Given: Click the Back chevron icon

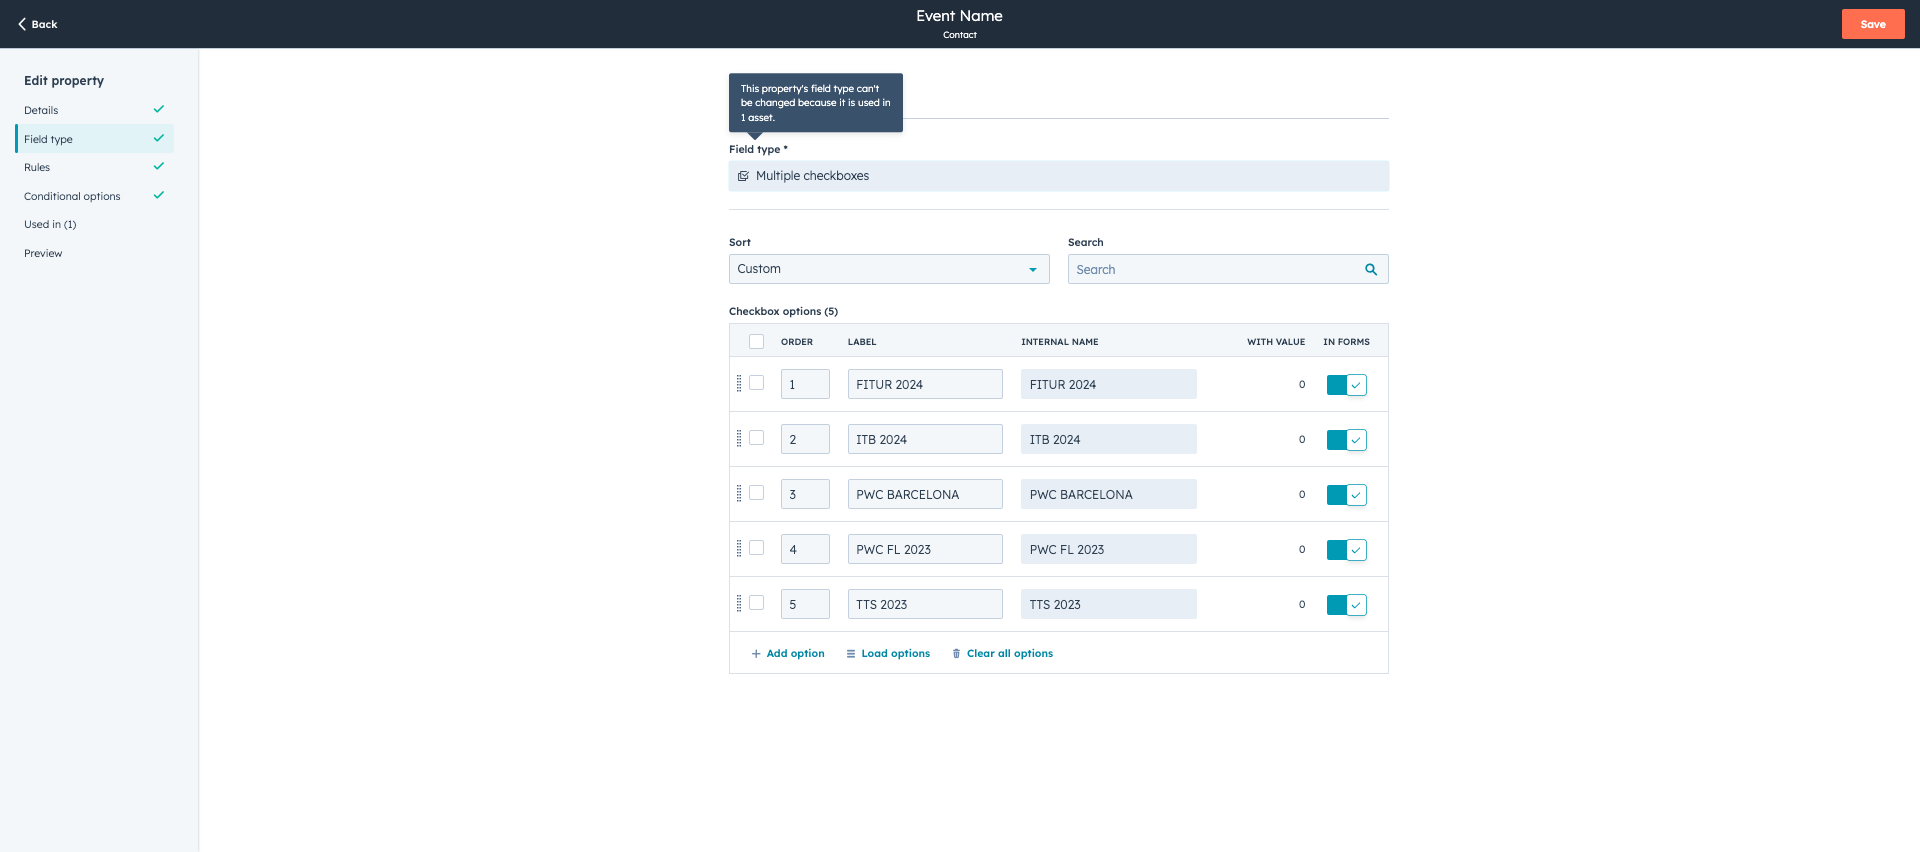Looking at the screenshot, I should (x=22, y=24).
